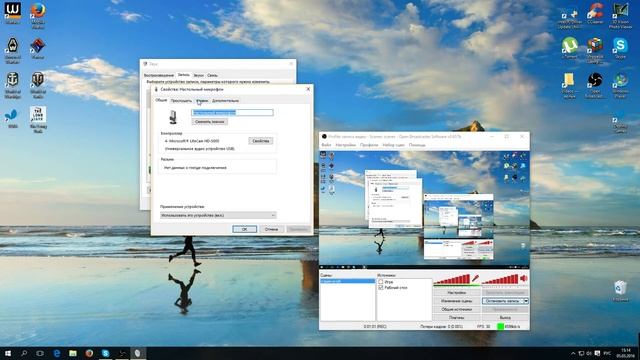
Task: Open the 'Настройки' menu in OBS
Action: coord(345,145)
